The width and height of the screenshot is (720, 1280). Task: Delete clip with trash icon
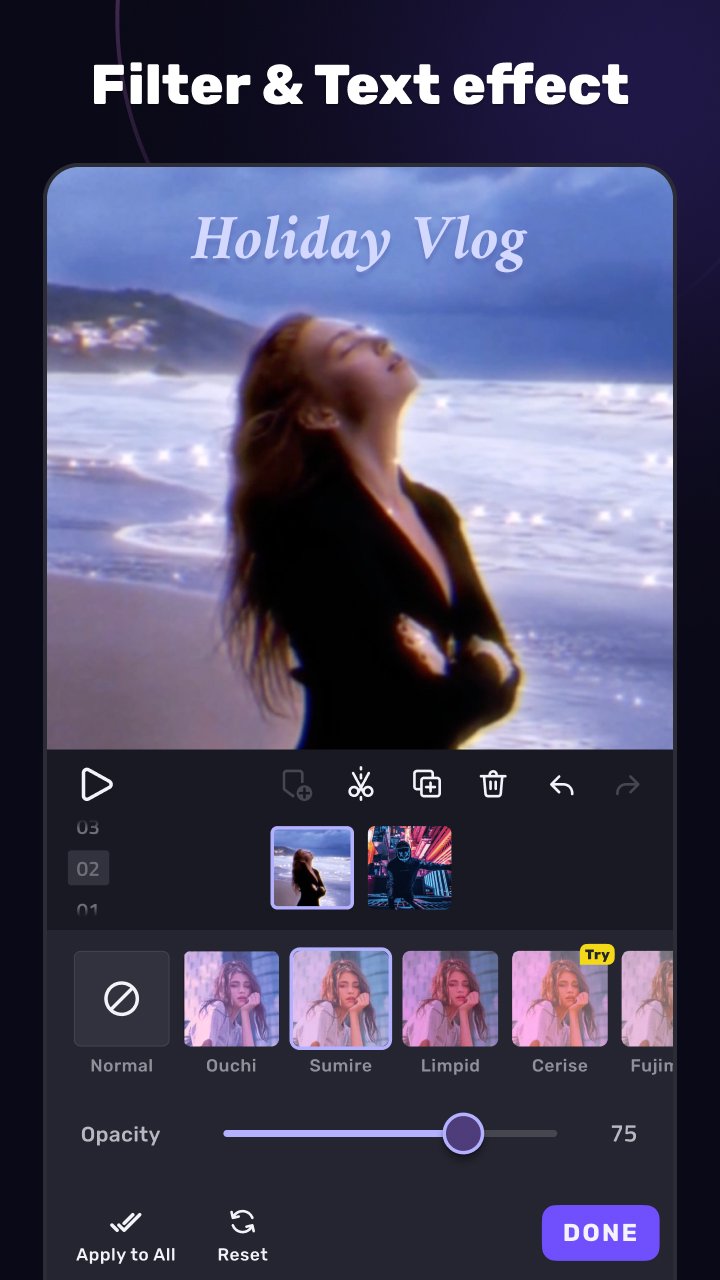point(493,784)
